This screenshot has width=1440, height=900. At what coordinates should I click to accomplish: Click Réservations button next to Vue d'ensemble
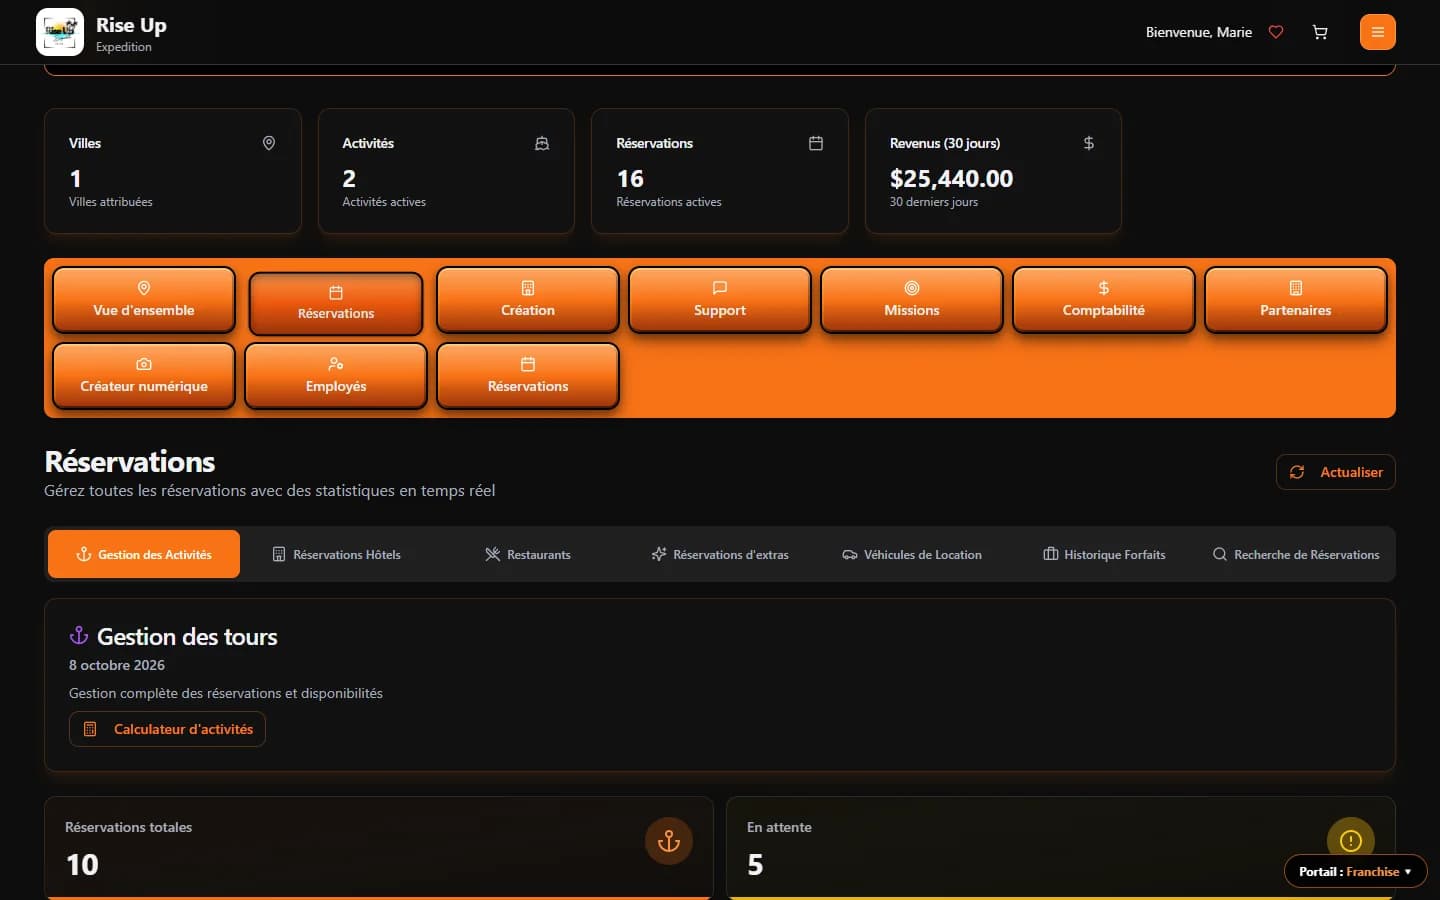(x=336, y=303)
